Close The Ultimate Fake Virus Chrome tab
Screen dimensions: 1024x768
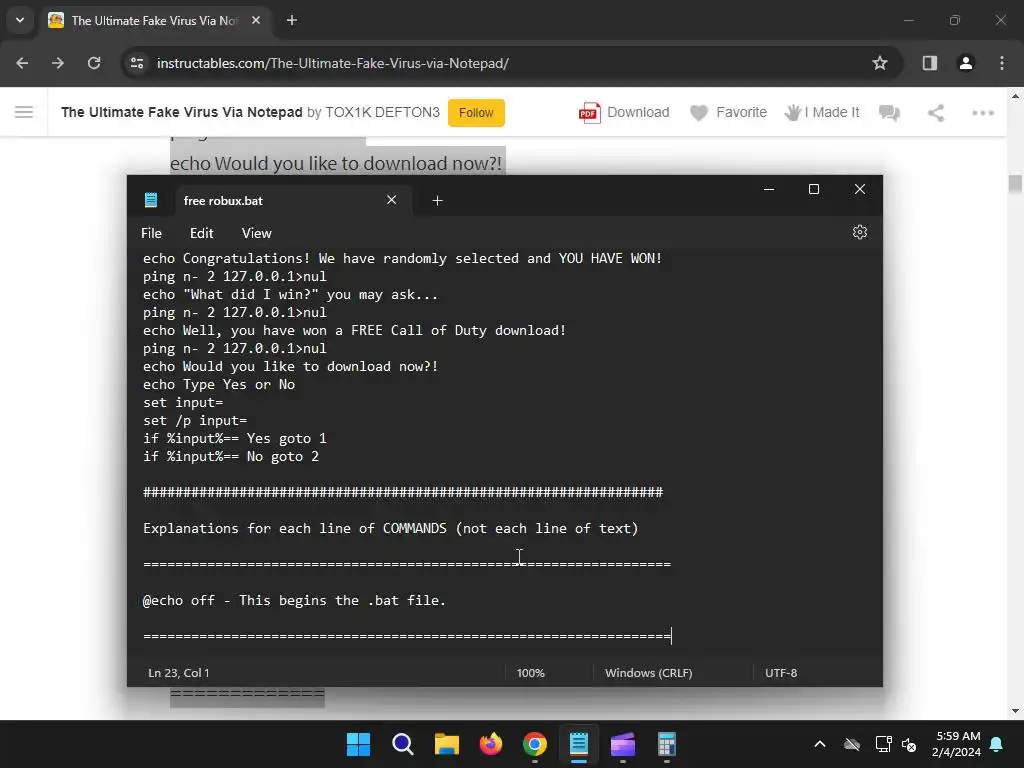point(256,20)
